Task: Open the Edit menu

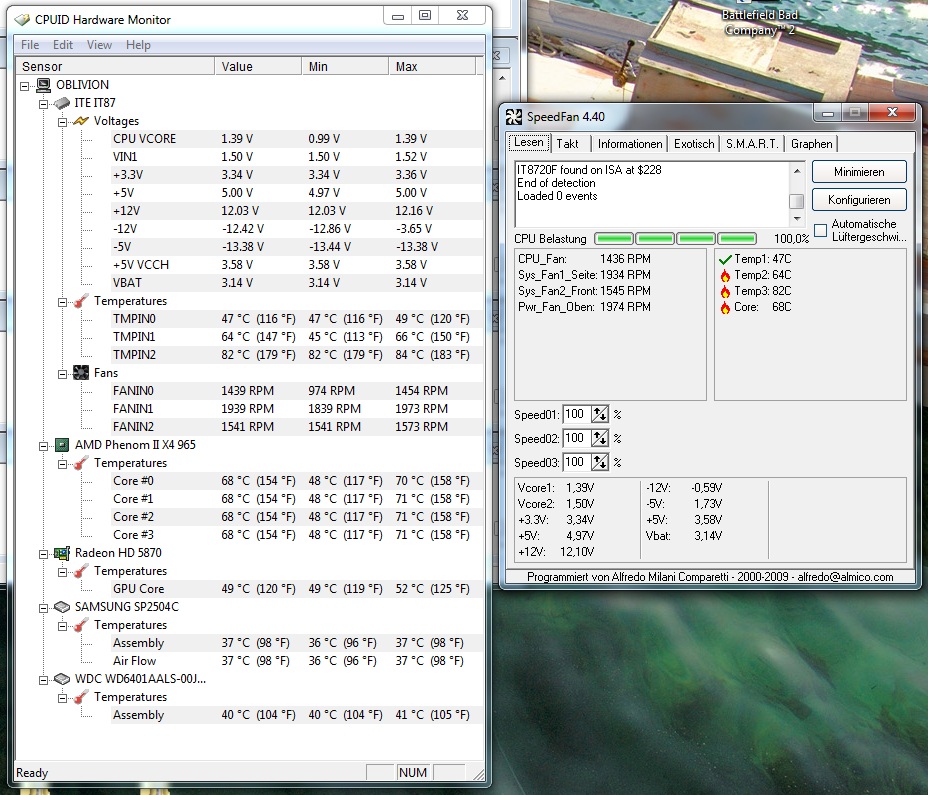Action: click(63, 45)
